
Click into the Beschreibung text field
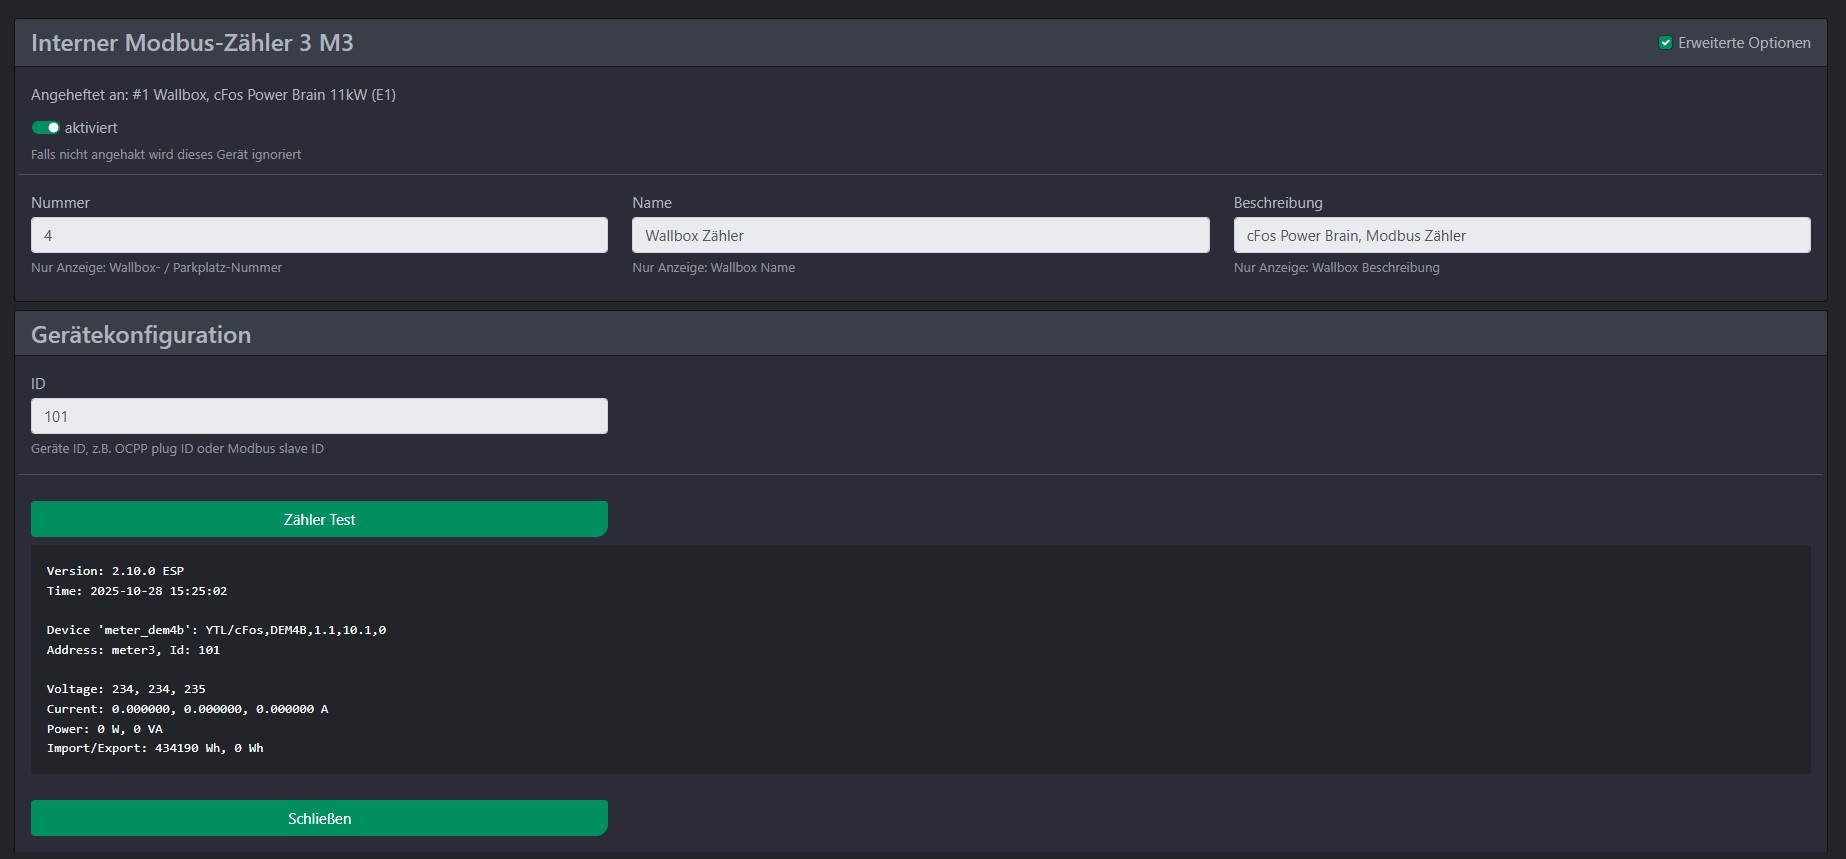pos(1521,236)
